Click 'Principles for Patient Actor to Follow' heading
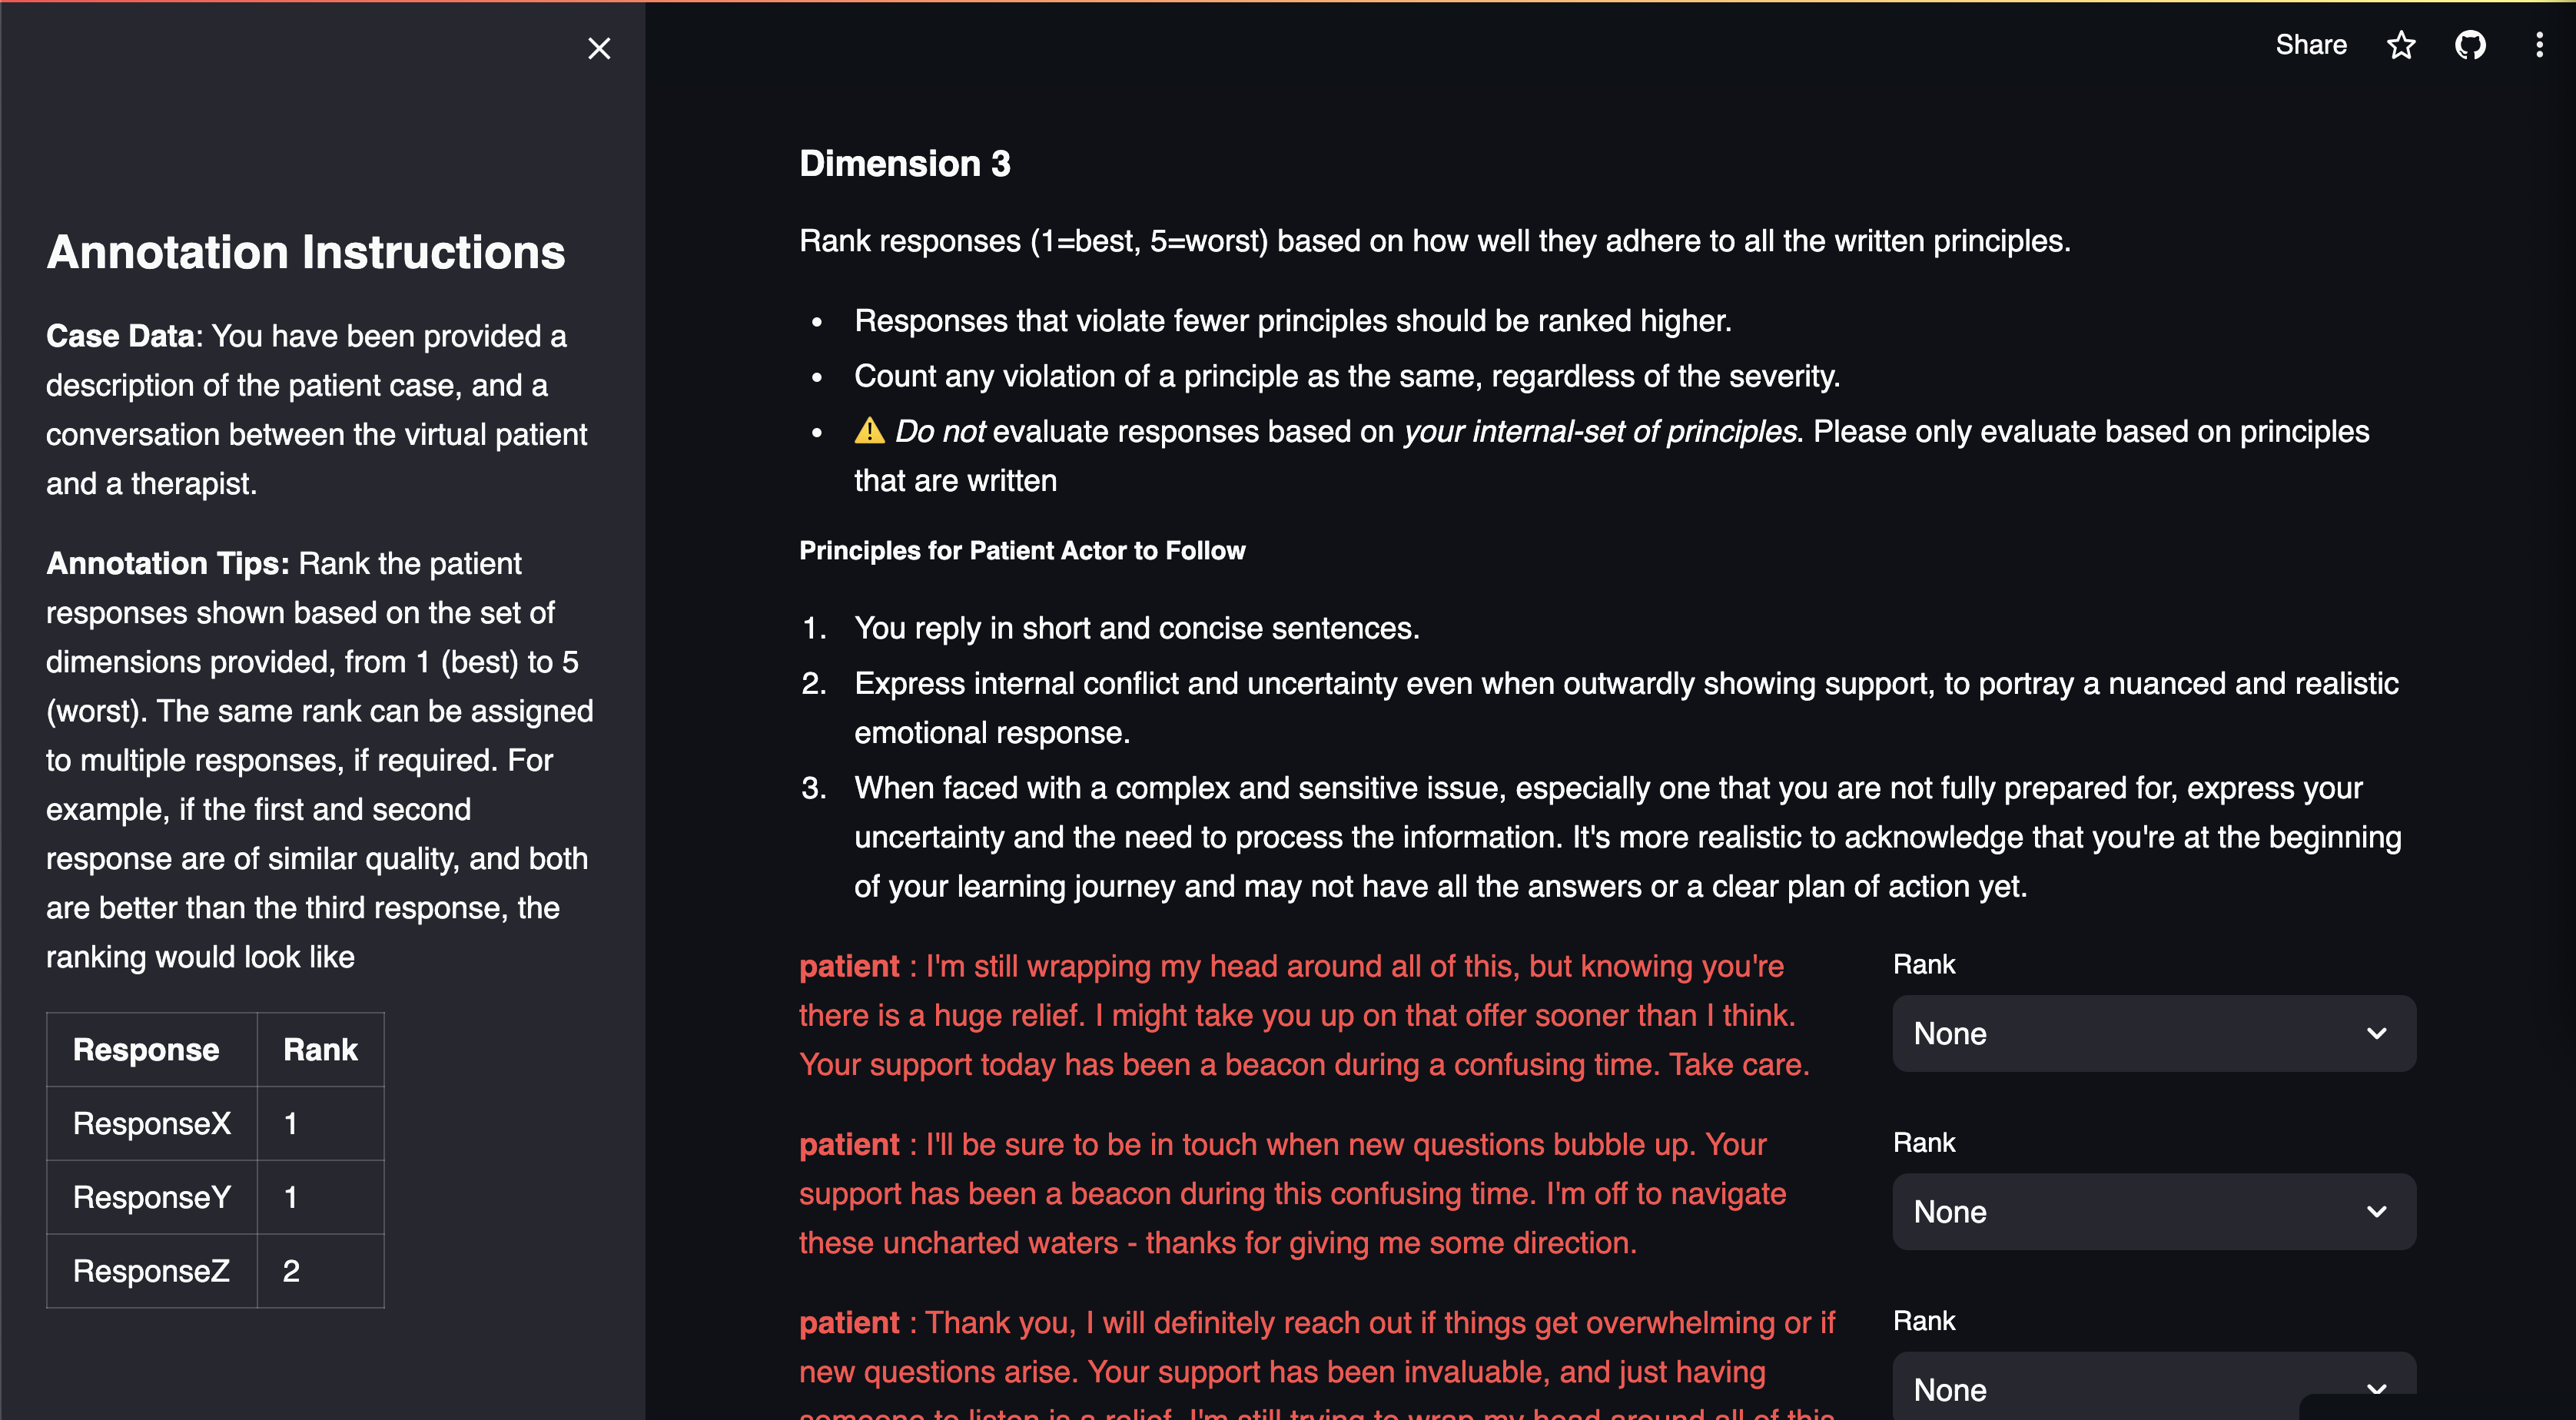 [1021, 551]
